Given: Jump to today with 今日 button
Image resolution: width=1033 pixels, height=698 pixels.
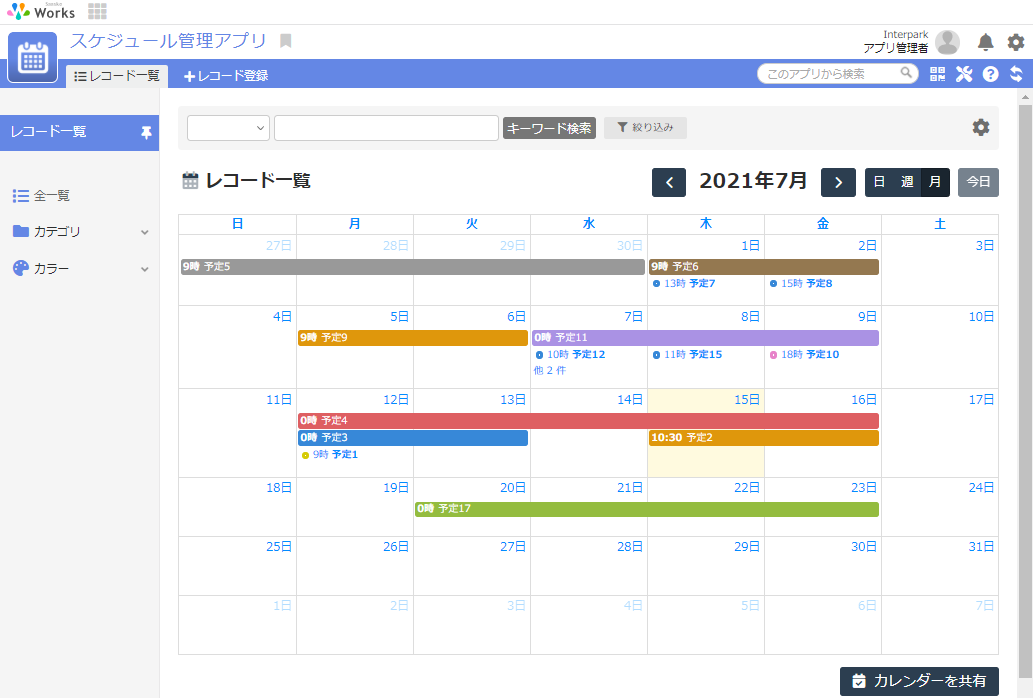Looking at the screenshot, I should [978, 182].
